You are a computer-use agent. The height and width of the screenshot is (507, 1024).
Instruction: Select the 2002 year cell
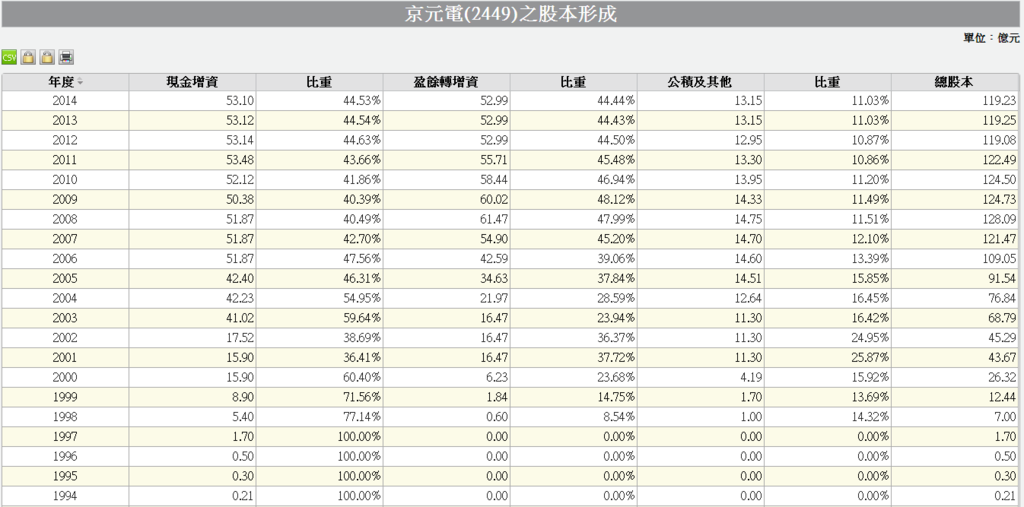pos(65,338)
